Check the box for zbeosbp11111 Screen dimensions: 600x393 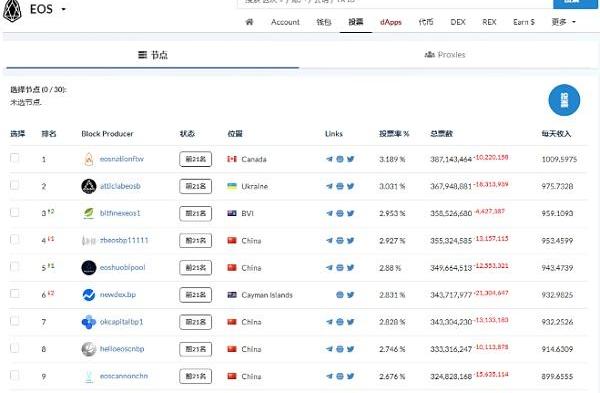pos(15,240)
